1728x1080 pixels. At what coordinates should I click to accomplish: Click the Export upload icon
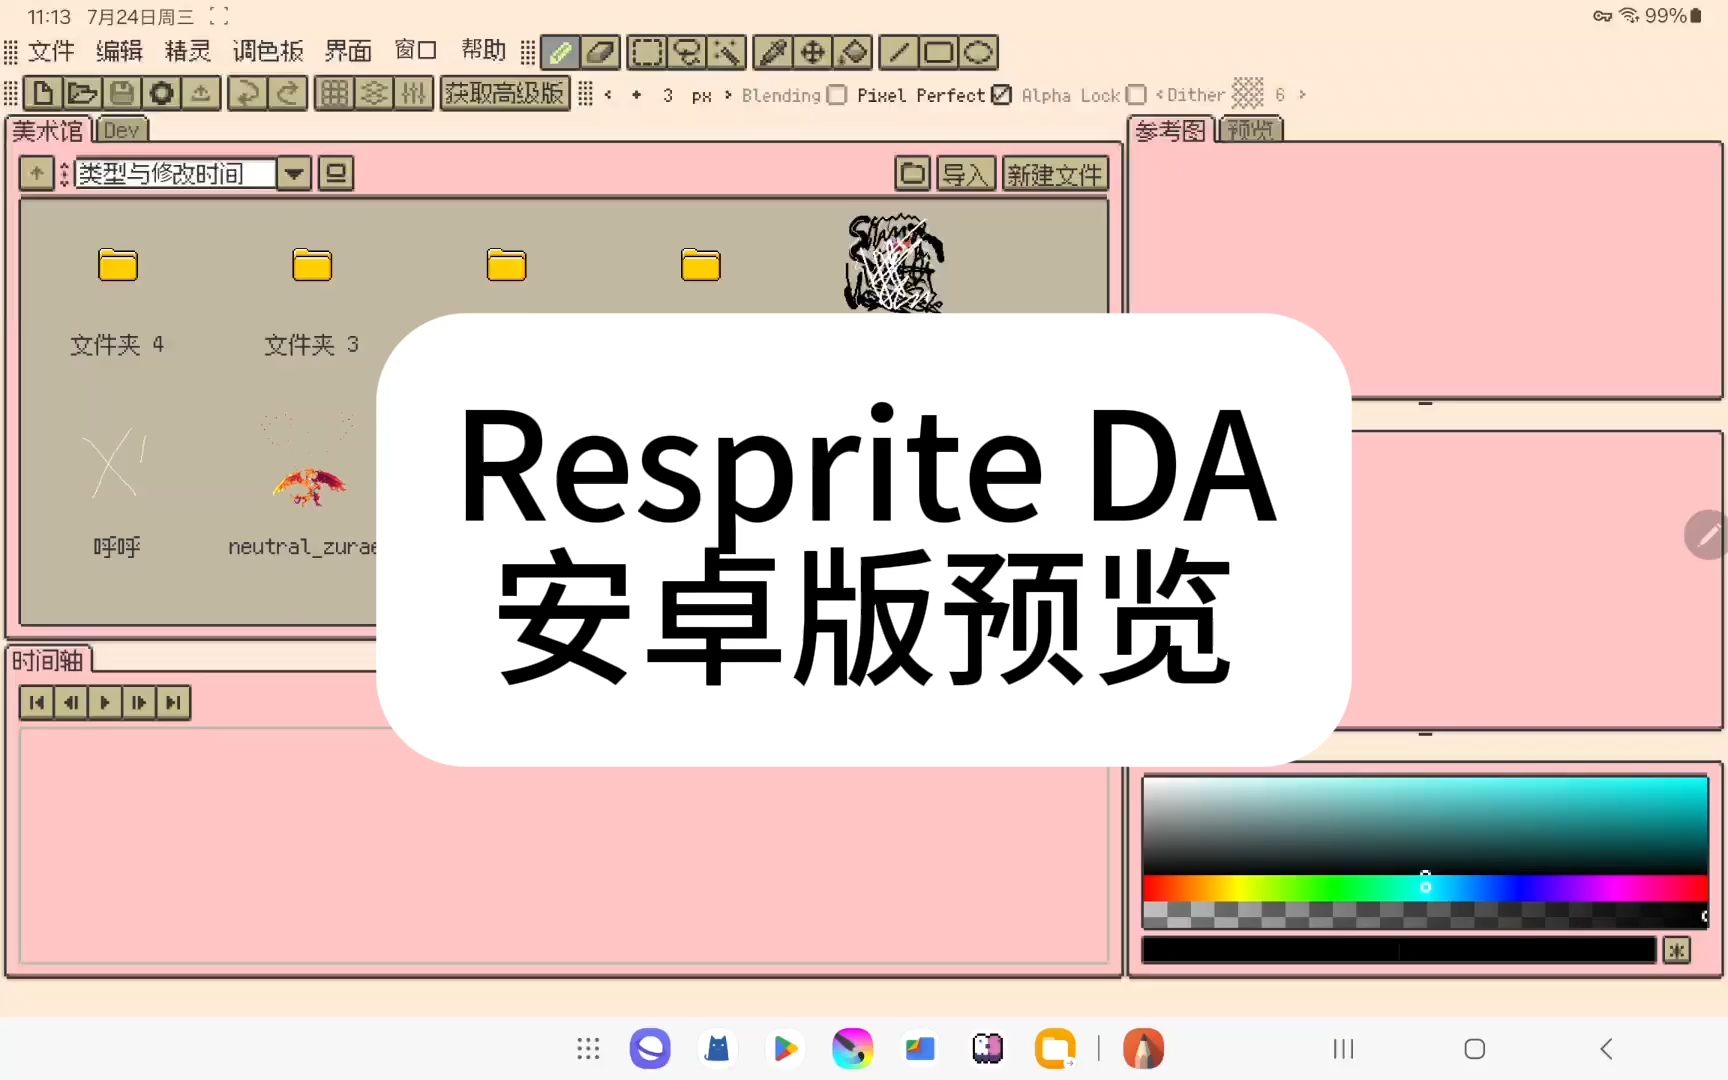(201, 94)
